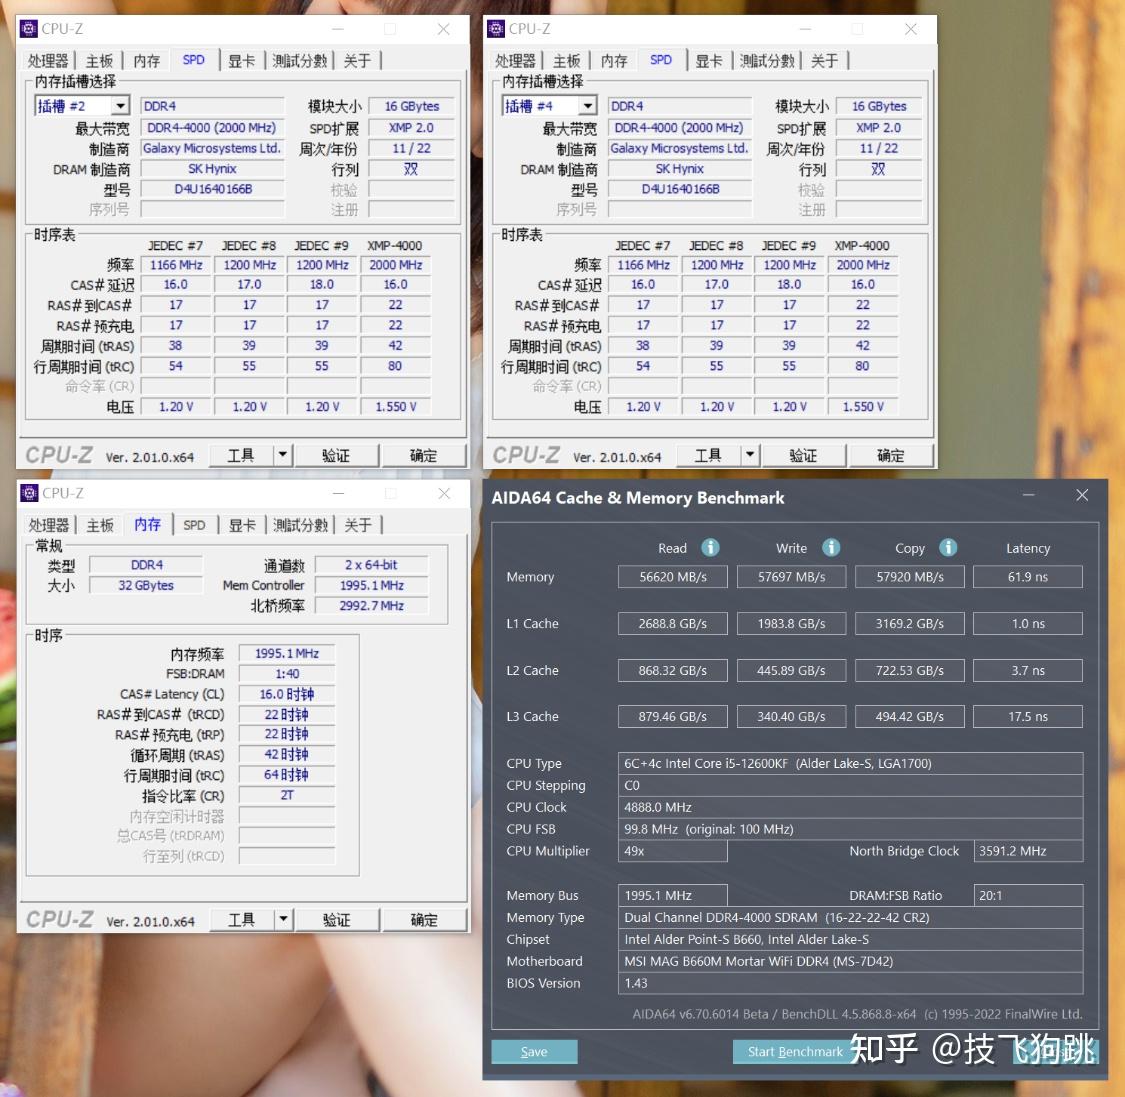Click 通道数 value 2 x 64-bit
Image resolution: width=1125 pixels, height=1097 pixels.
click(x=372, y=565)
